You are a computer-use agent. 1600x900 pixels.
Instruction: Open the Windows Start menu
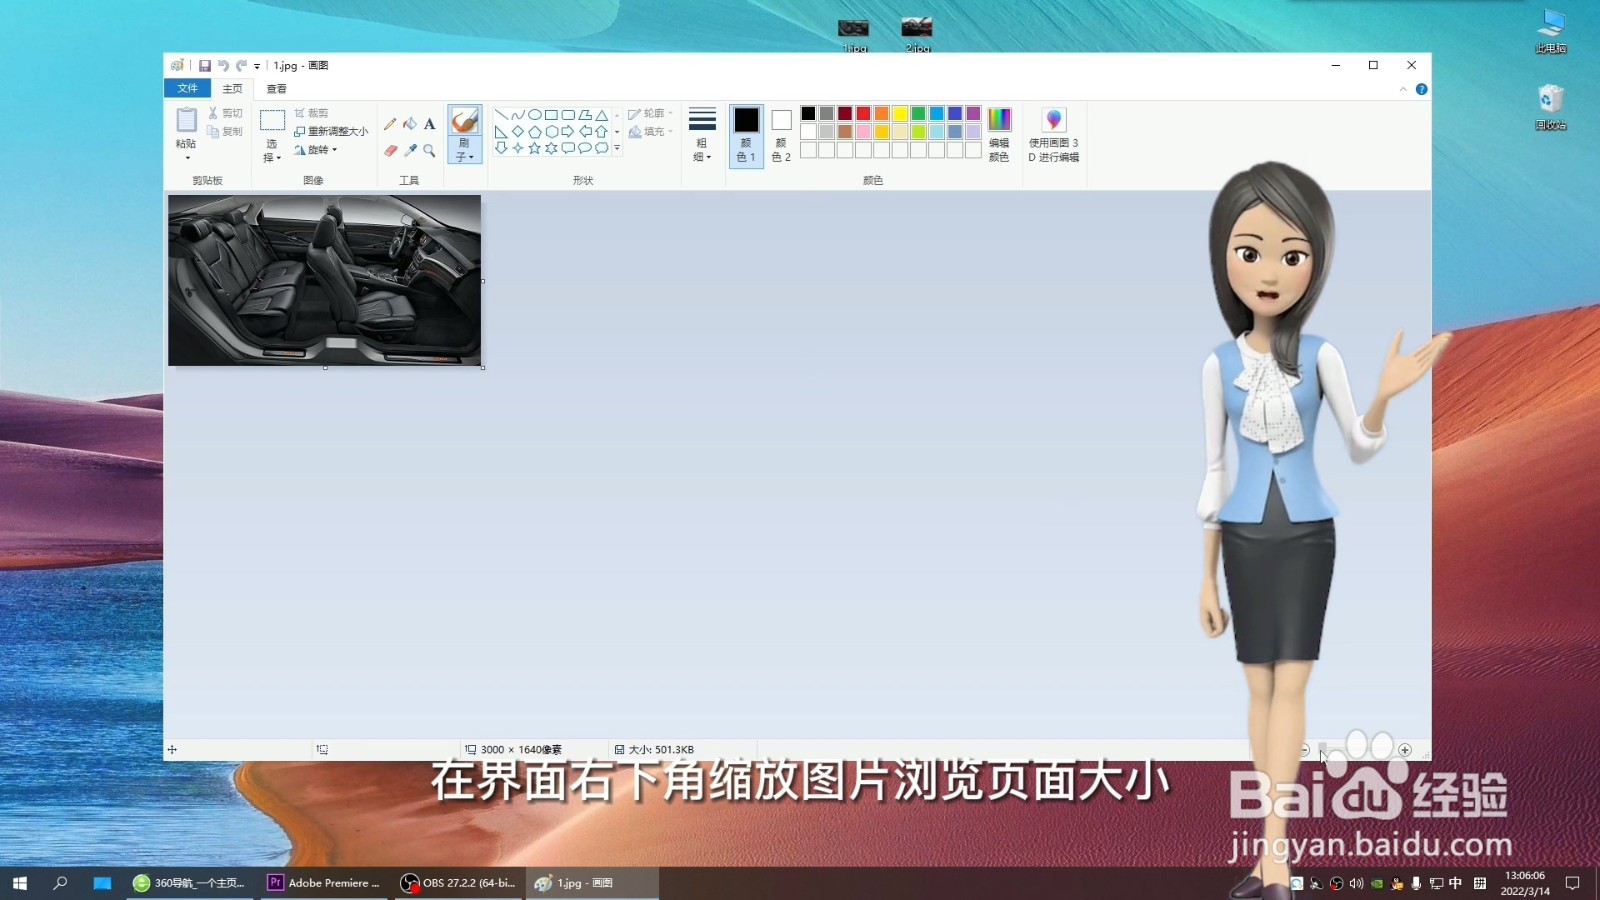19,883
